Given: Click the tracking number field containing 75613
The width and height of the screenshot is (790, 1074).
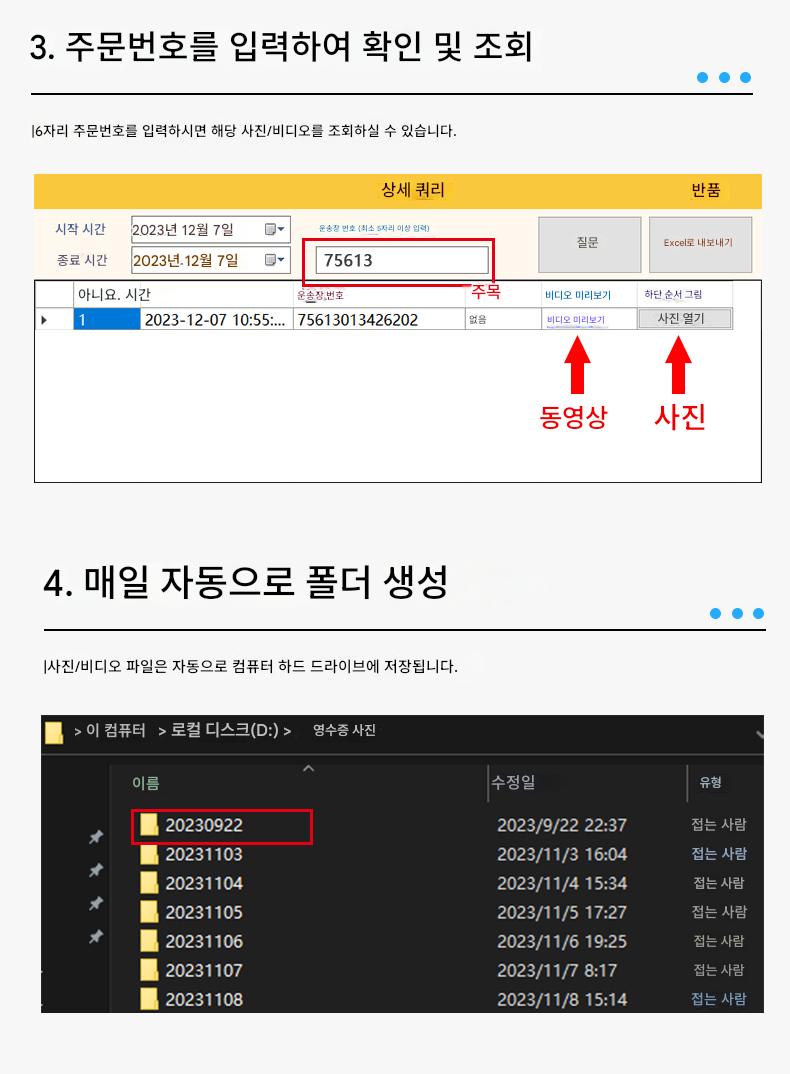Looking at the screenshot, I should coord(402,260).
